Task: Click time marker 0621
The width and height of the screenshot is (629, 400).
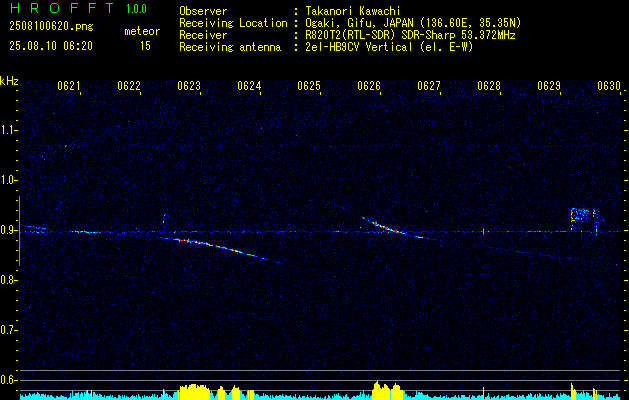Action: pyautogui.click(x=69, y=85)
